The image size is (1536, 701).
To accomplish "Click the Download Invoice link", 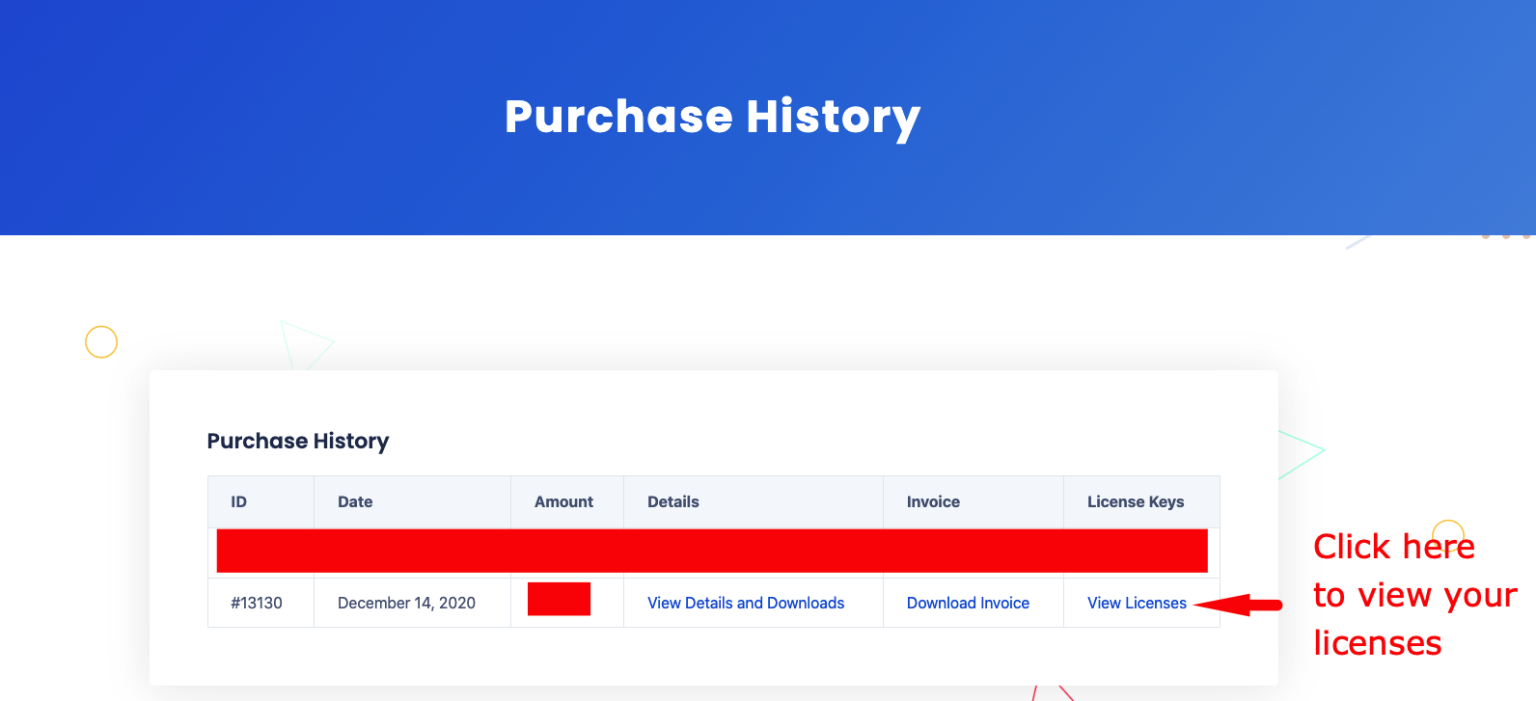I will [x=967, y=603].
